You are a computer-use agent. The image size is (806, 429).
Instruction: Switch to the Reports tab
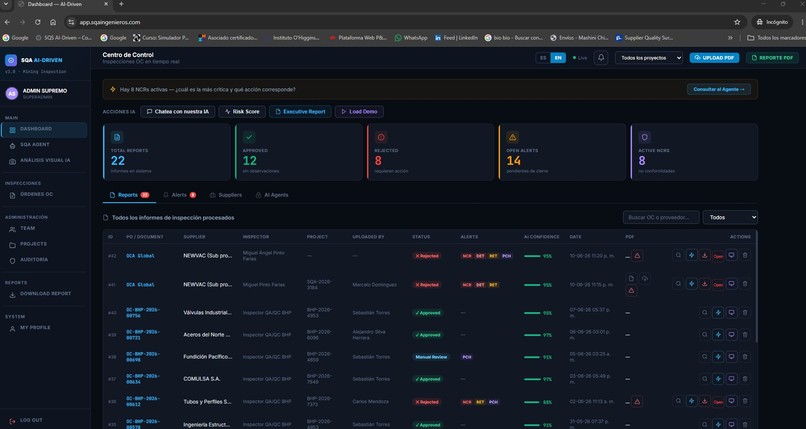(x=129, y=195)
